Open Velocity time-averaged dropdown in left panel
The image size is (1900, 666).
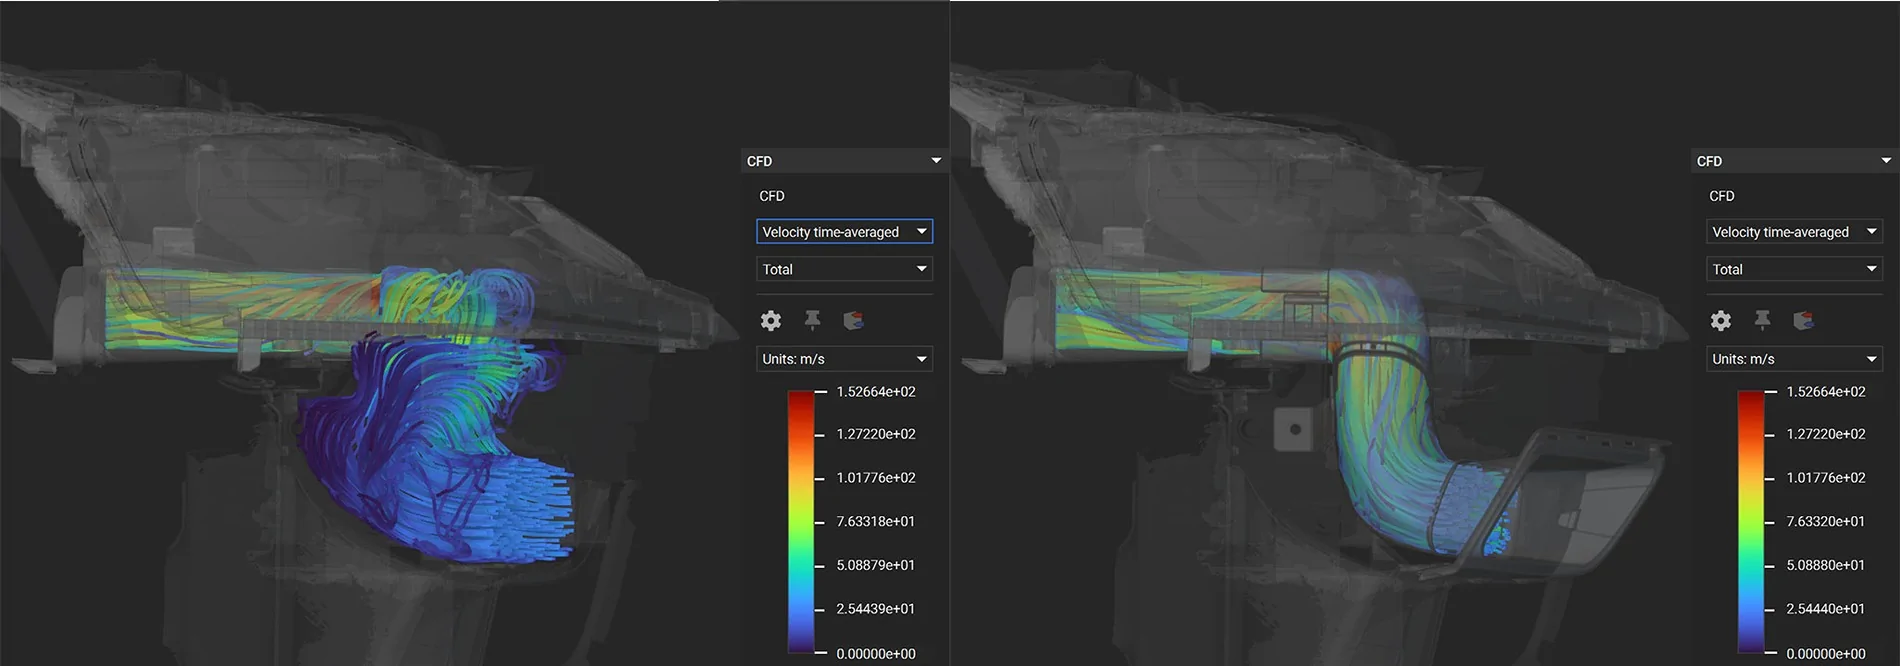[x=844, y=232]
